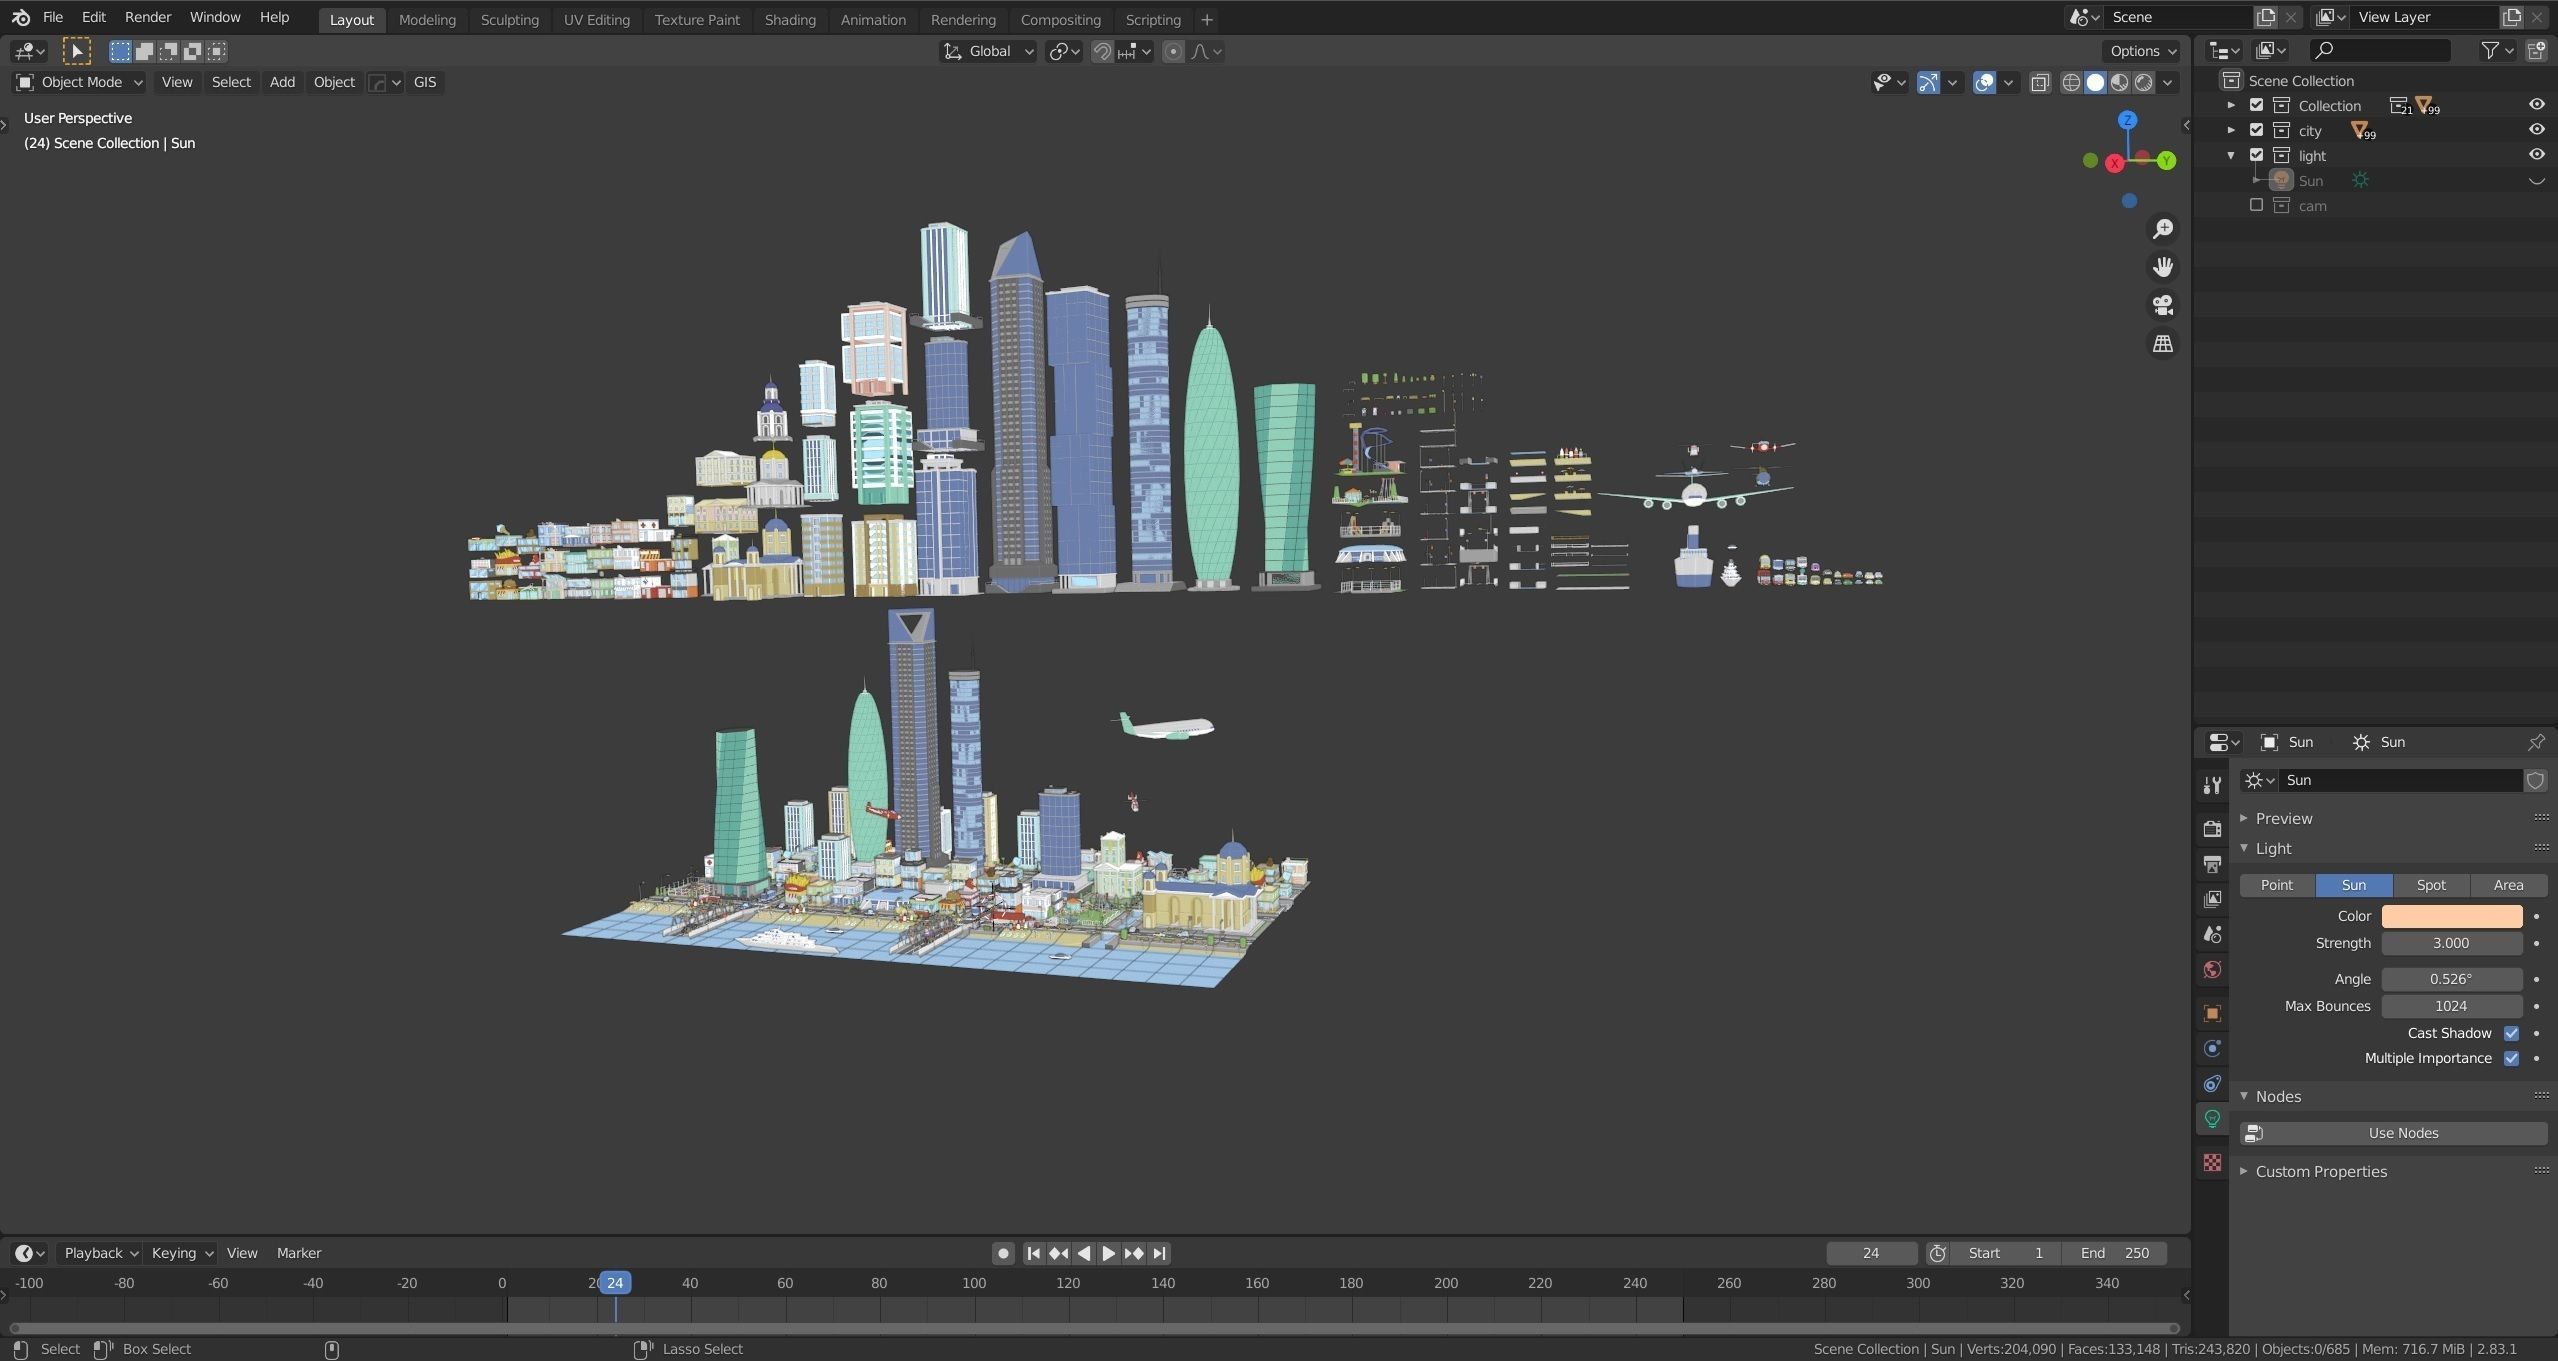Pin the properties editor context
The width and height of the screenshot is (2558, 1361).
[2536, 742]
